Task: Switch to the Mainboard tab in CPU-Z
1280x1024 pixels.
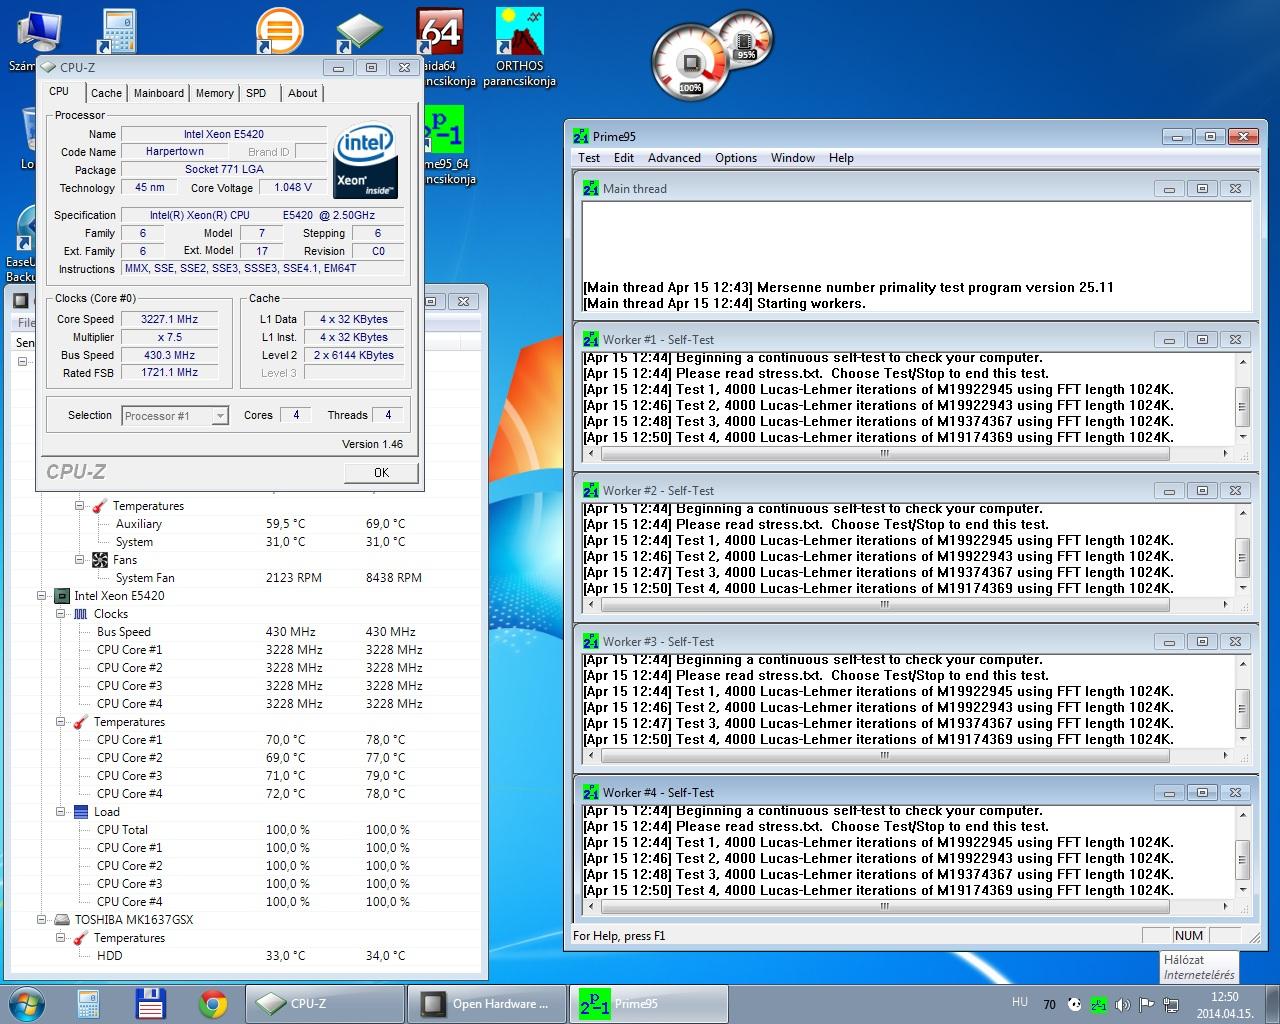Action: pyautogui.click(x=159, y=93)
